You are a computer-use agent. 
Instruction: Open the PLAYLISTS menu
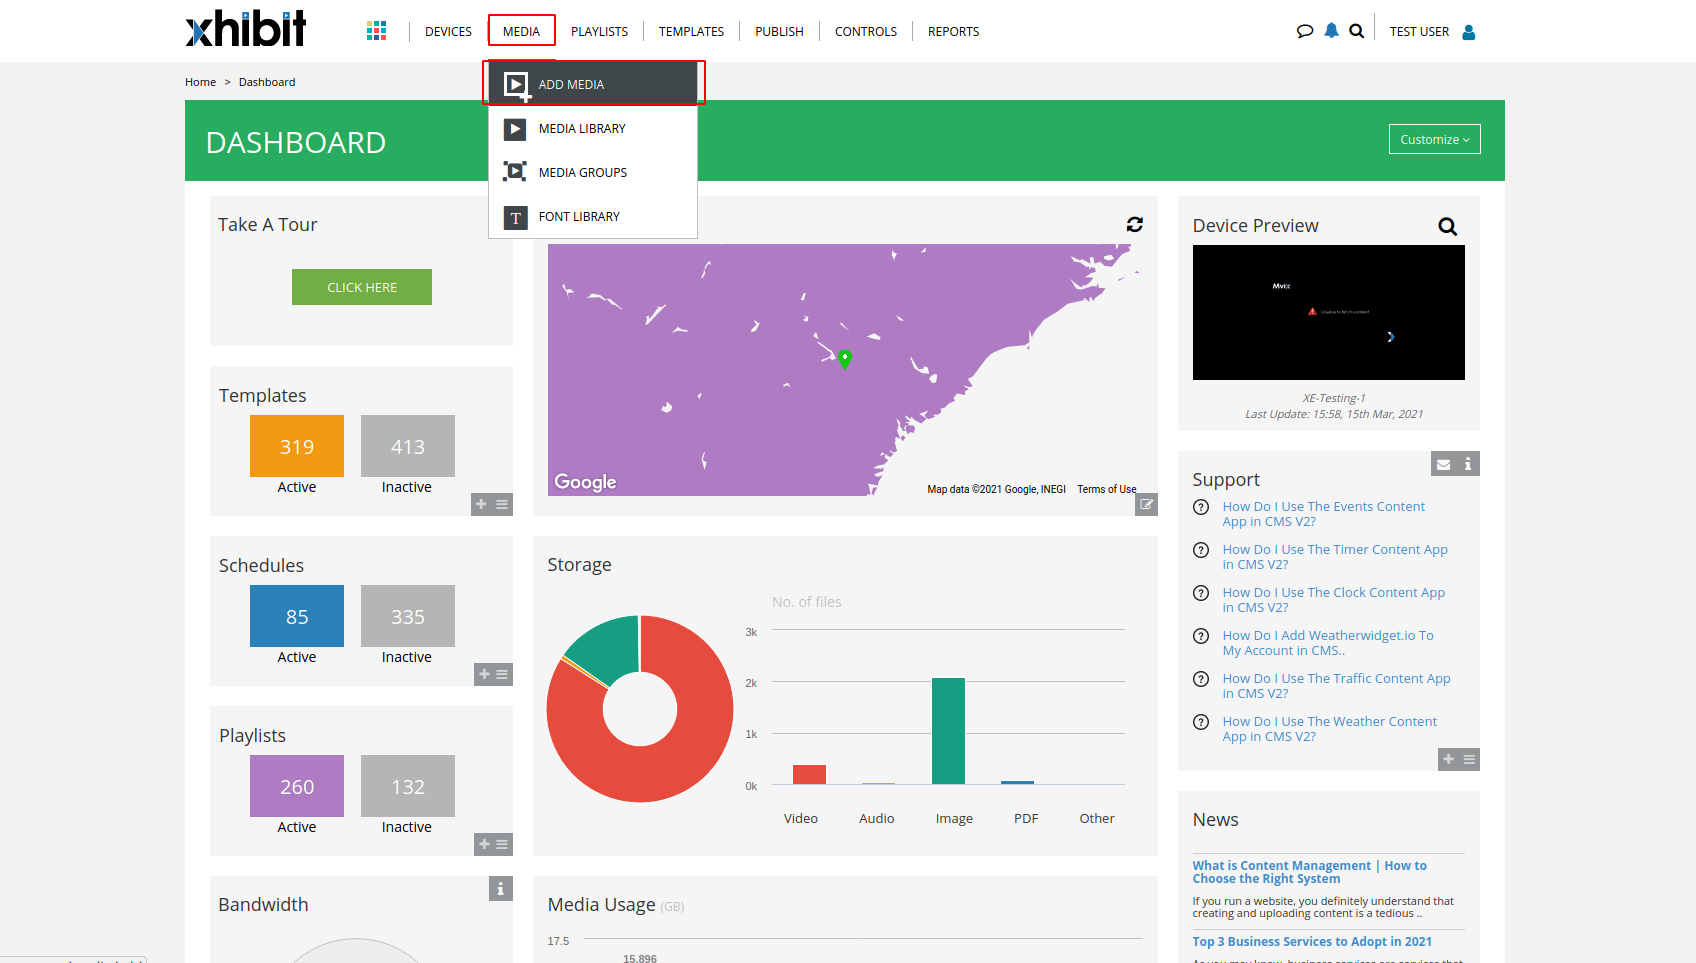tap(600, 32)
